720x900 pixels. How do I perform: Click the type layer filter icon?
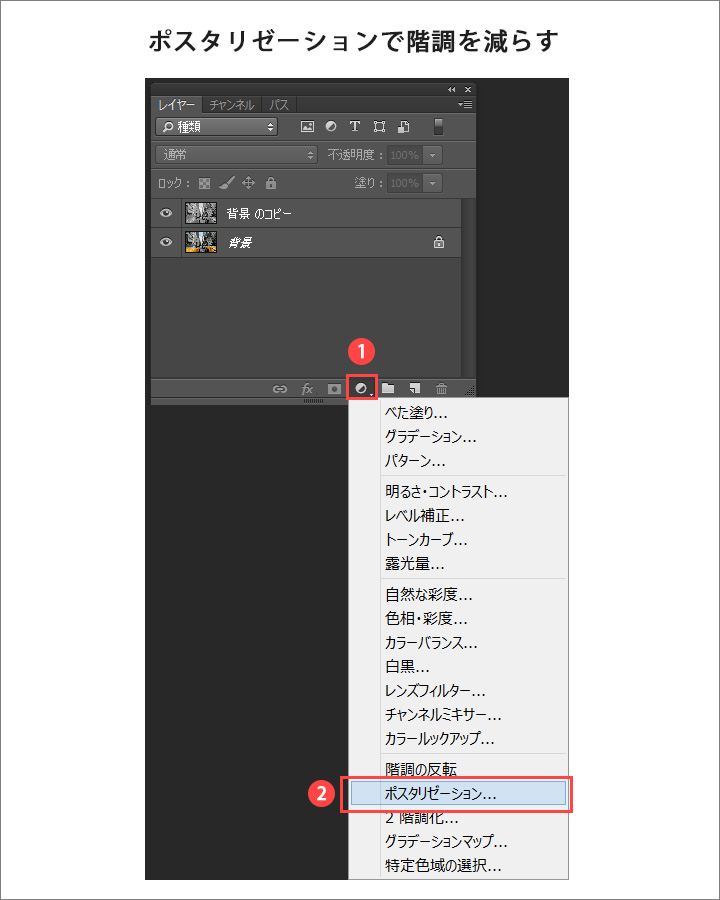pos(355,126)
